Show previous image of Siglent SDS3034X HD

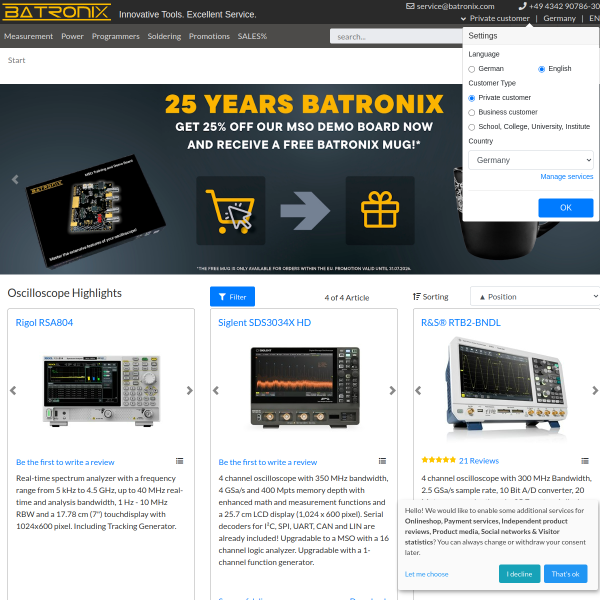point(216,390)
